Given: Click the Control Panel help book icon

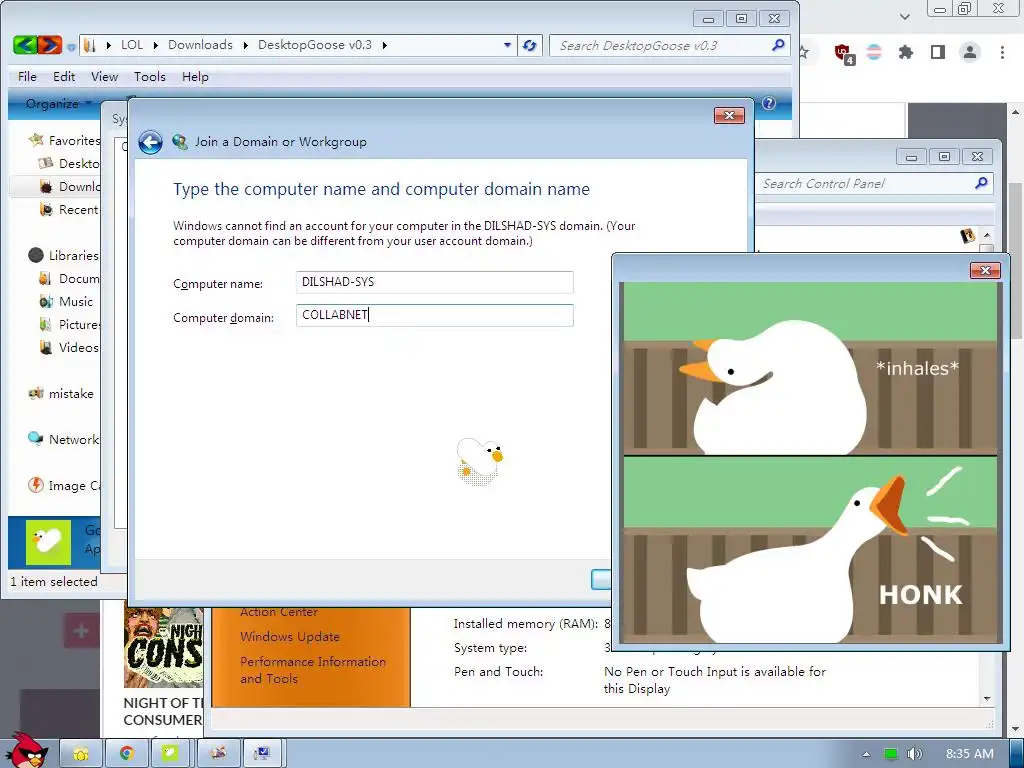Looking at the screenshot, I should 968,236.
